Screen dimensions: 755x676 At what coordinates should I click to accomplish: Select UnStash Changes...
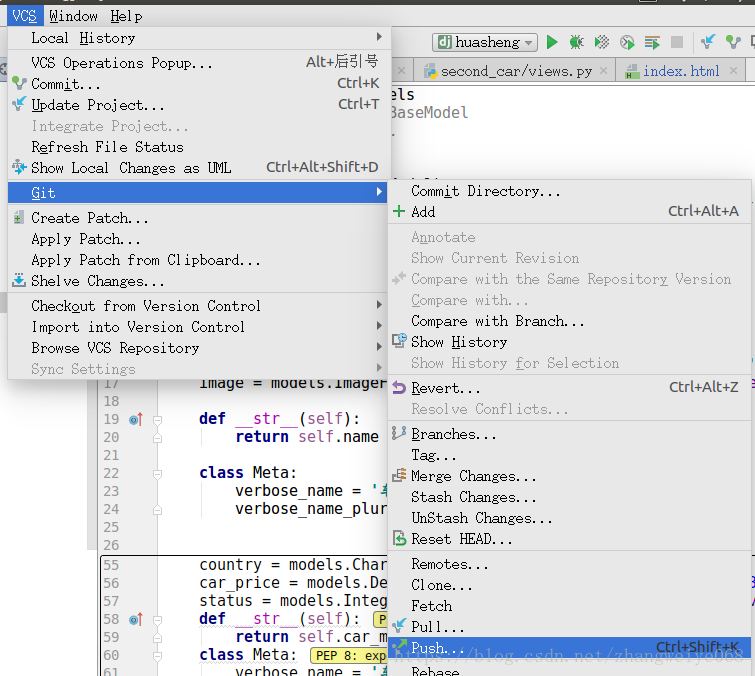(570, 518)
